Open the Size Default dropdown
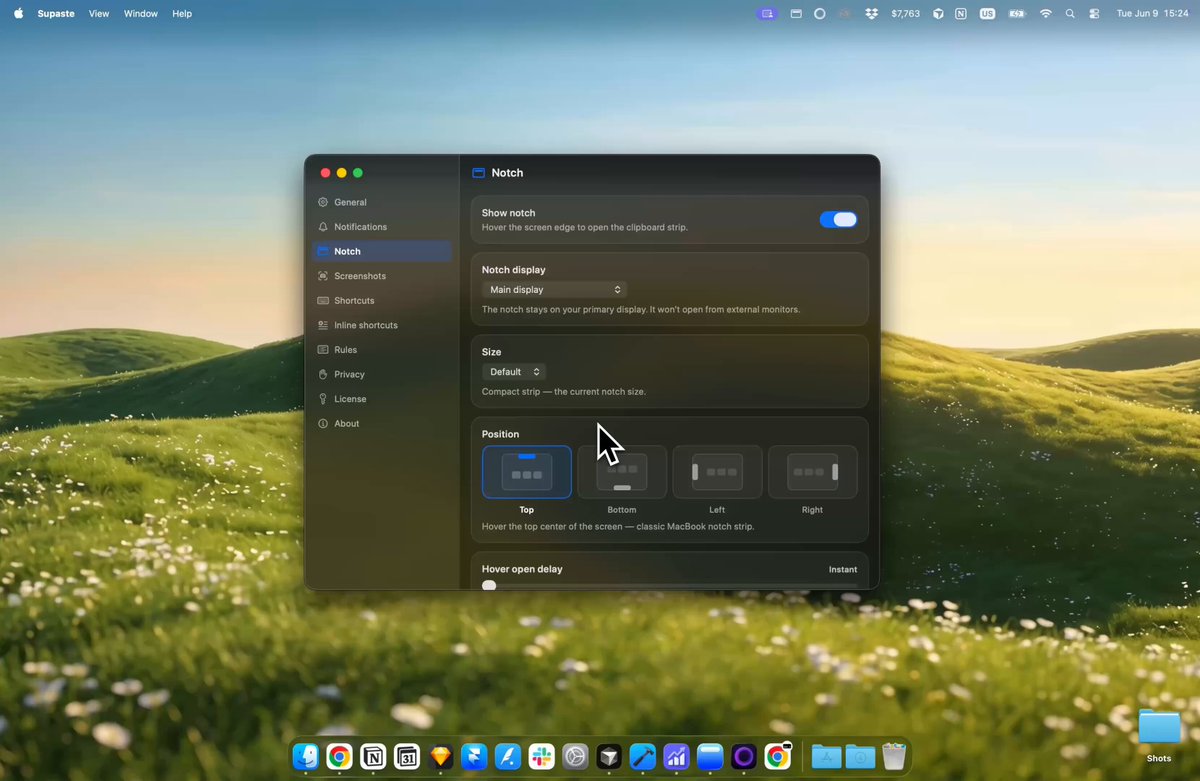The height and width of the screenshot is (781, 1200). (x=514, y=372)
